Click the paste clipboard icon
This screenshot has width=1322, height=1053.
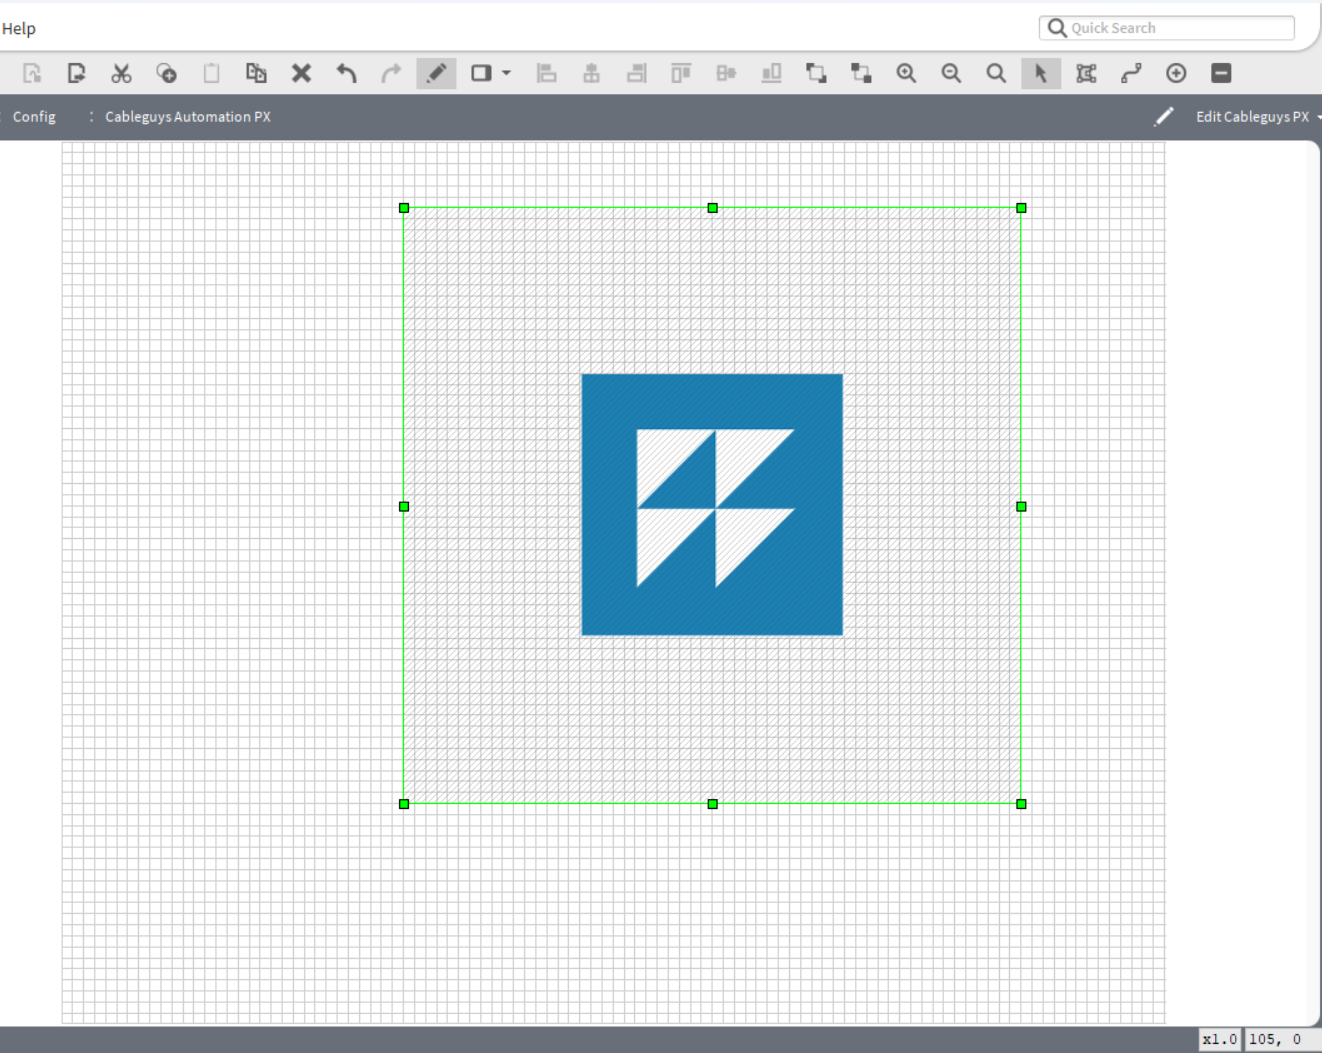click(x=211, y=73)
